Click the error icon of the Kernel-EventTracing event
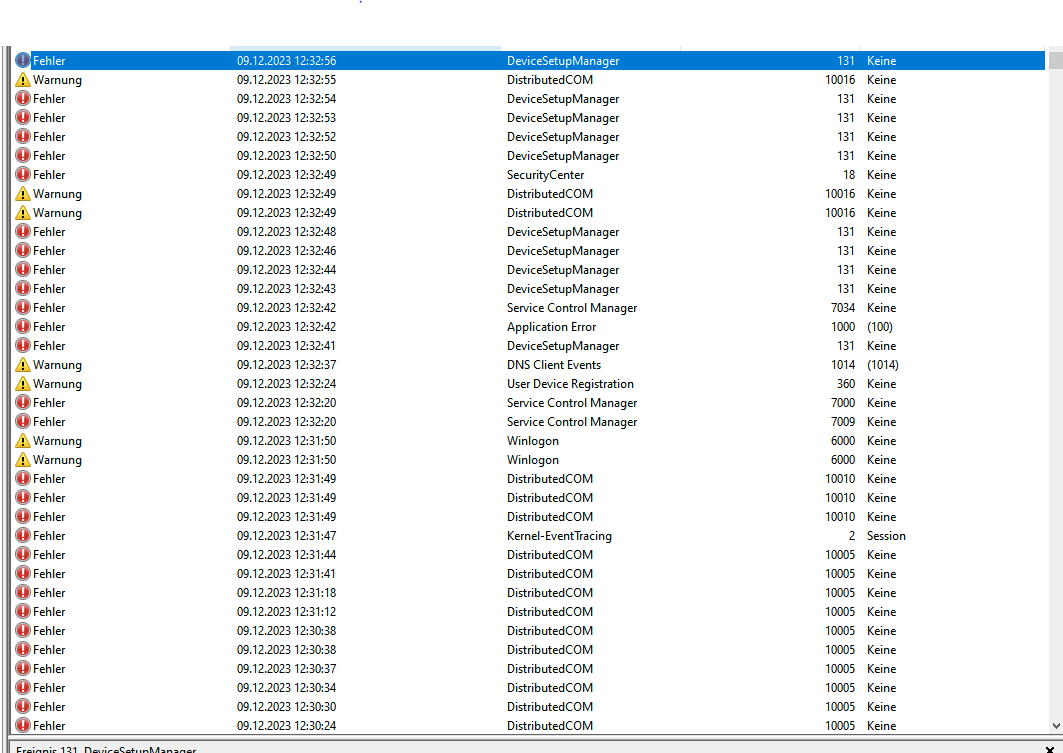 pyautogui.click(x=22, y=535)
